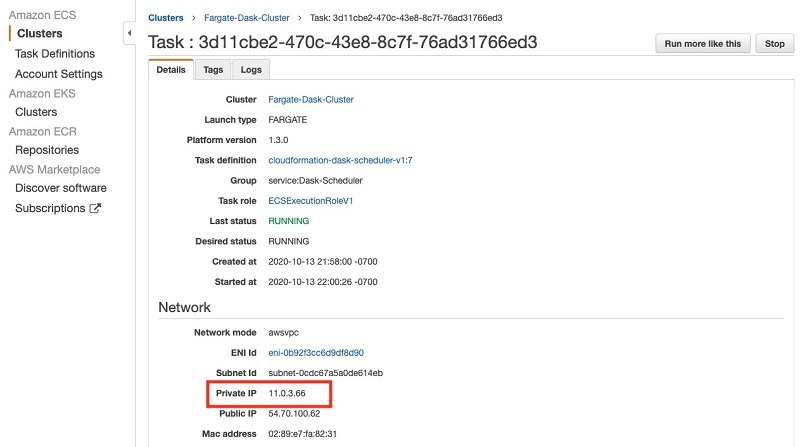
Task: Open task role ECSExecutionRoleV1 link
Action: (311, 201)
